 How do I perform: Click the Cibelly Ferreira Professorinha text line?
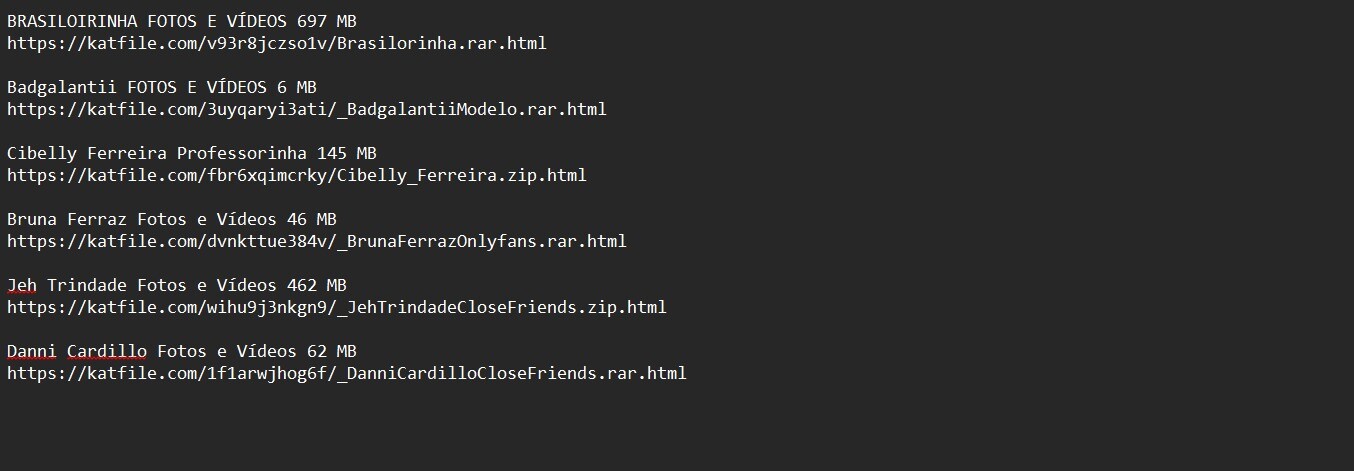[x=191, y=153]
